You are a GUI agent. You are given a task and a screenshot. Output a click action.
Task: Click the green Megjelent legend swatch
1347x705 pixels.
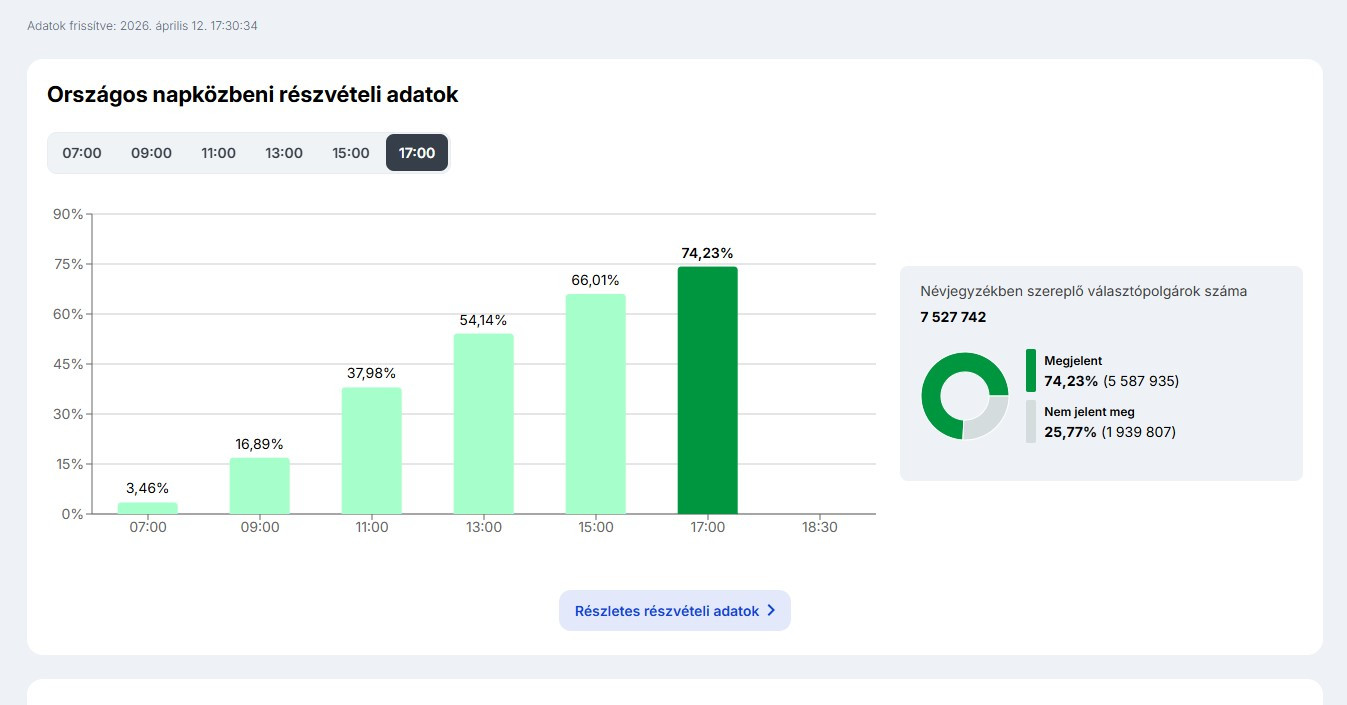click(1031, 371)
